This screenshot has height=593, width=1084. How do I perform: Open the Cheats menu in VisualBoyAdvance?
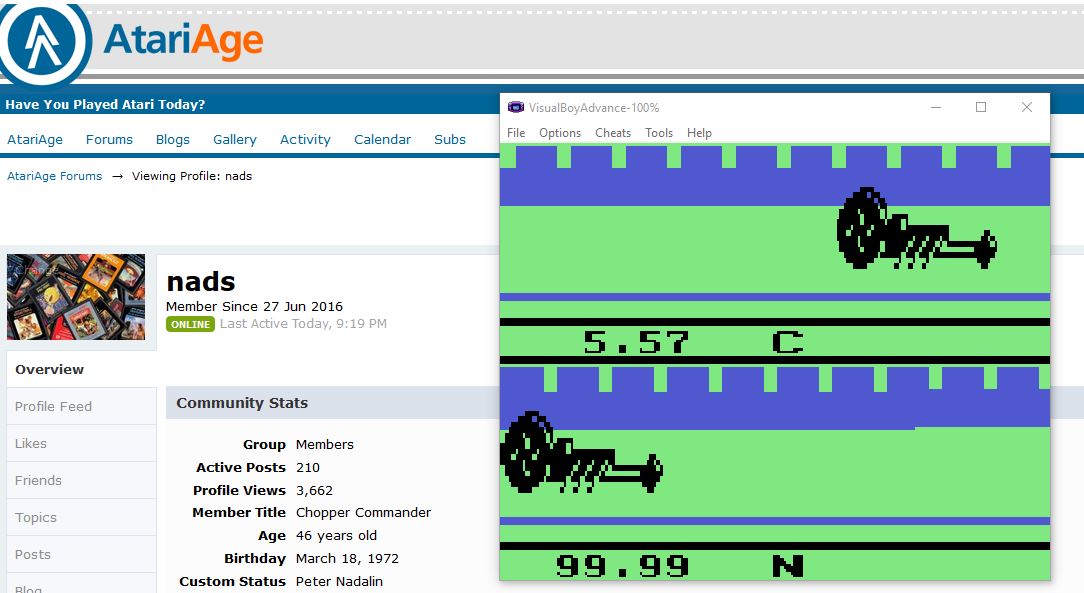613,133
